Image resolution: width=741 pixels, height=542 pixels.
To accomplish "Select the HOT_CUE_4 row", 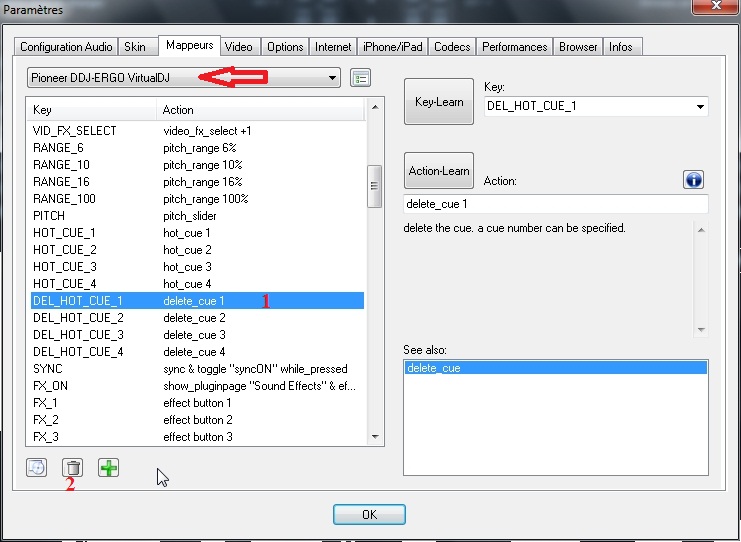I will pyautogui.click(x=198, y=284).
